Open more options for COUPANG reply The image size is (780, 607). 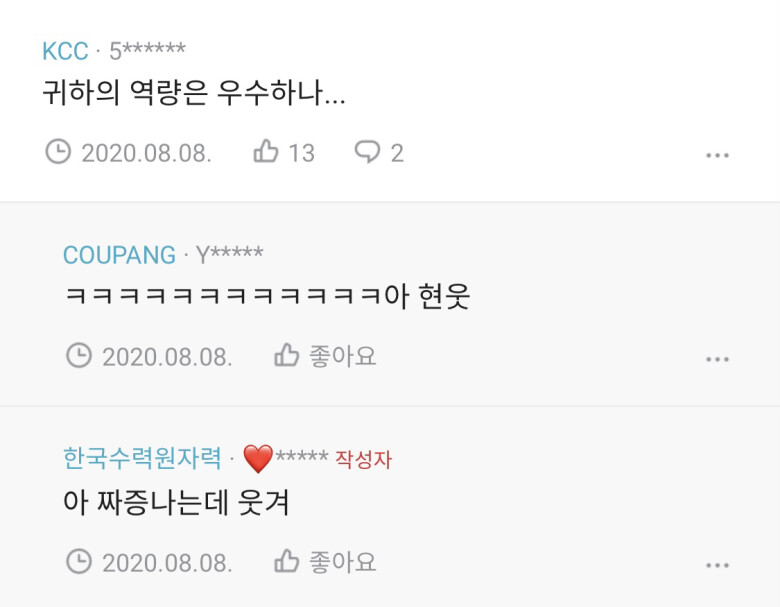pos(717,359)
